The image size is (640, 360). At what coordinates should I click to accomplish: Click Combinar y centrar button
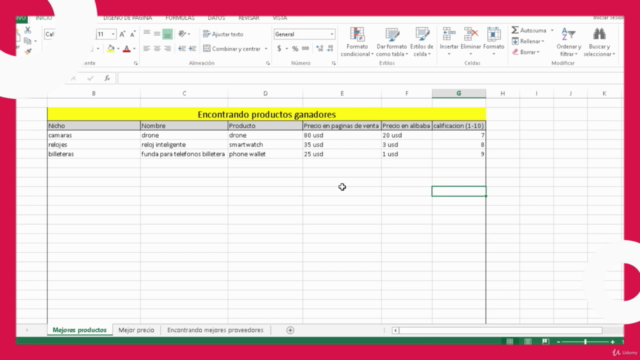point(232,49)
